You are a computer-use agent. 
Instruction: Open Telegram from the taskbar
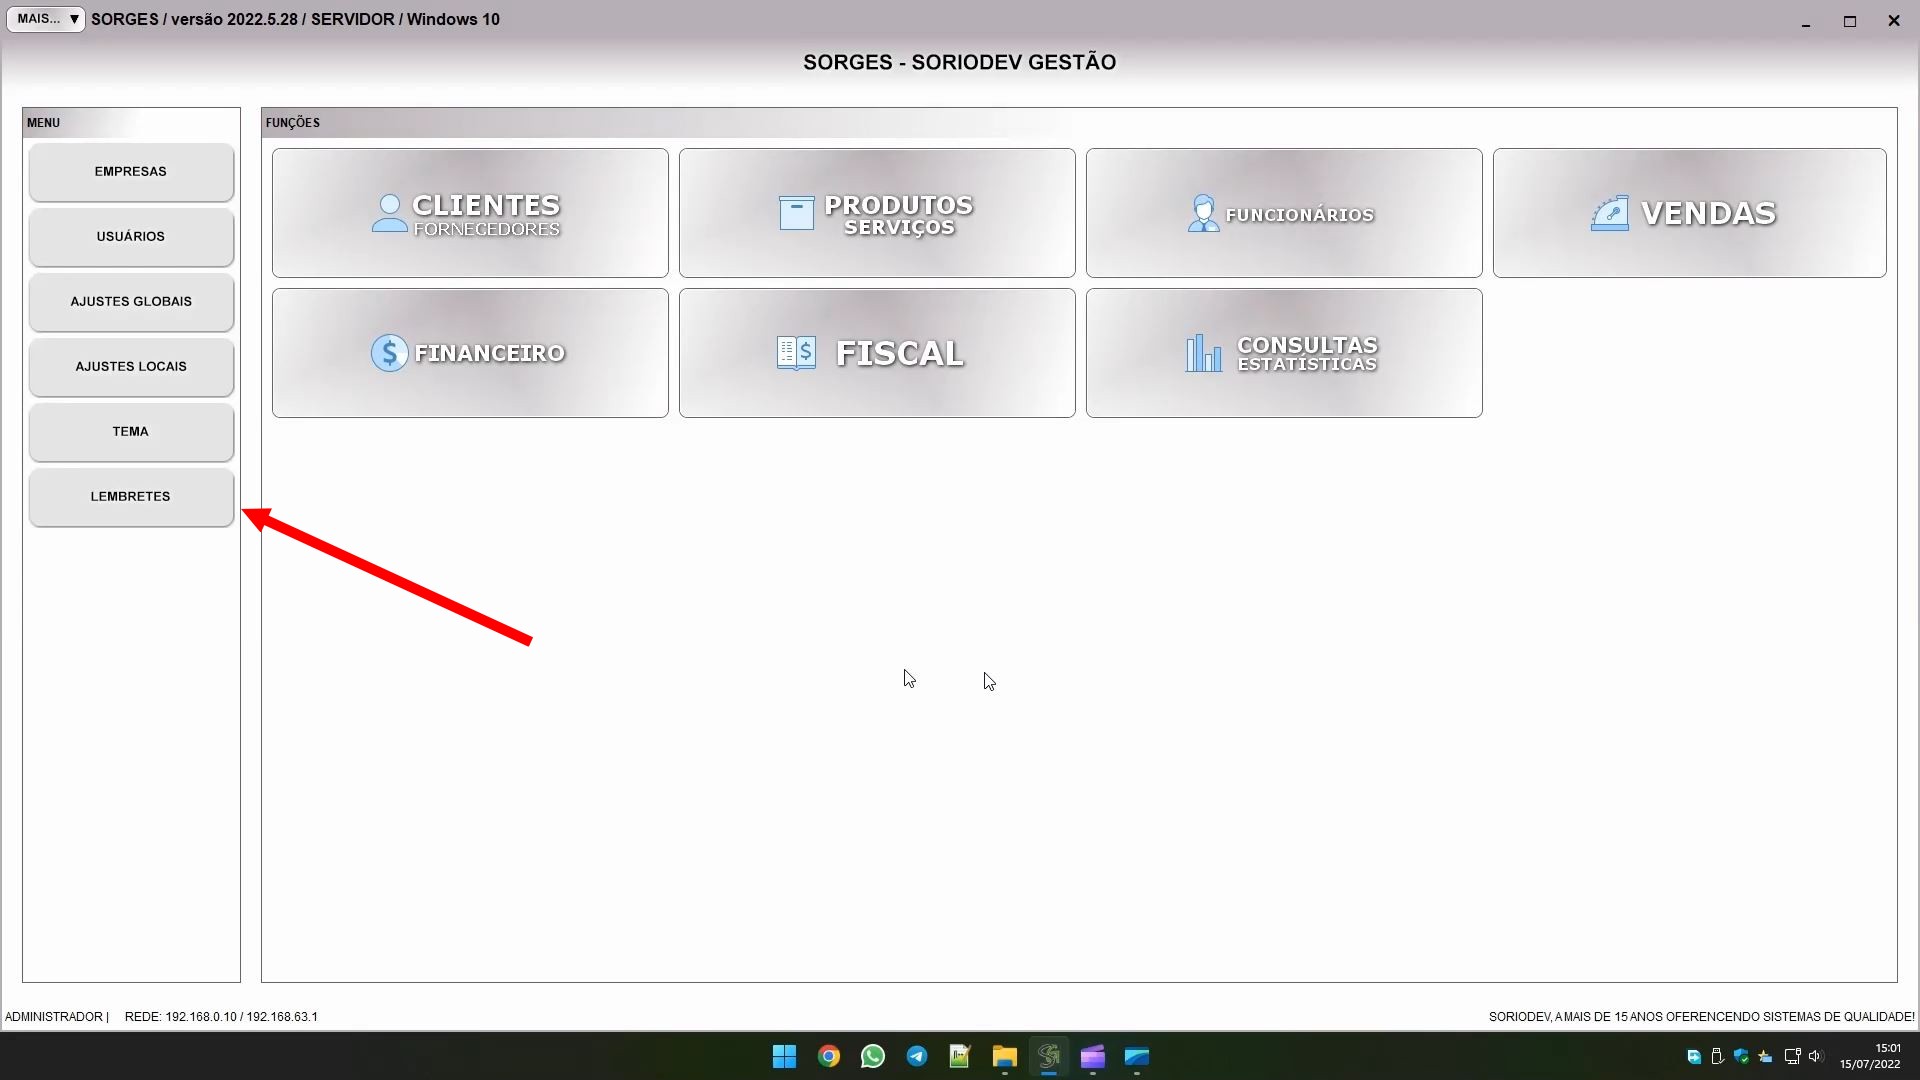[x=916, y=1056]
